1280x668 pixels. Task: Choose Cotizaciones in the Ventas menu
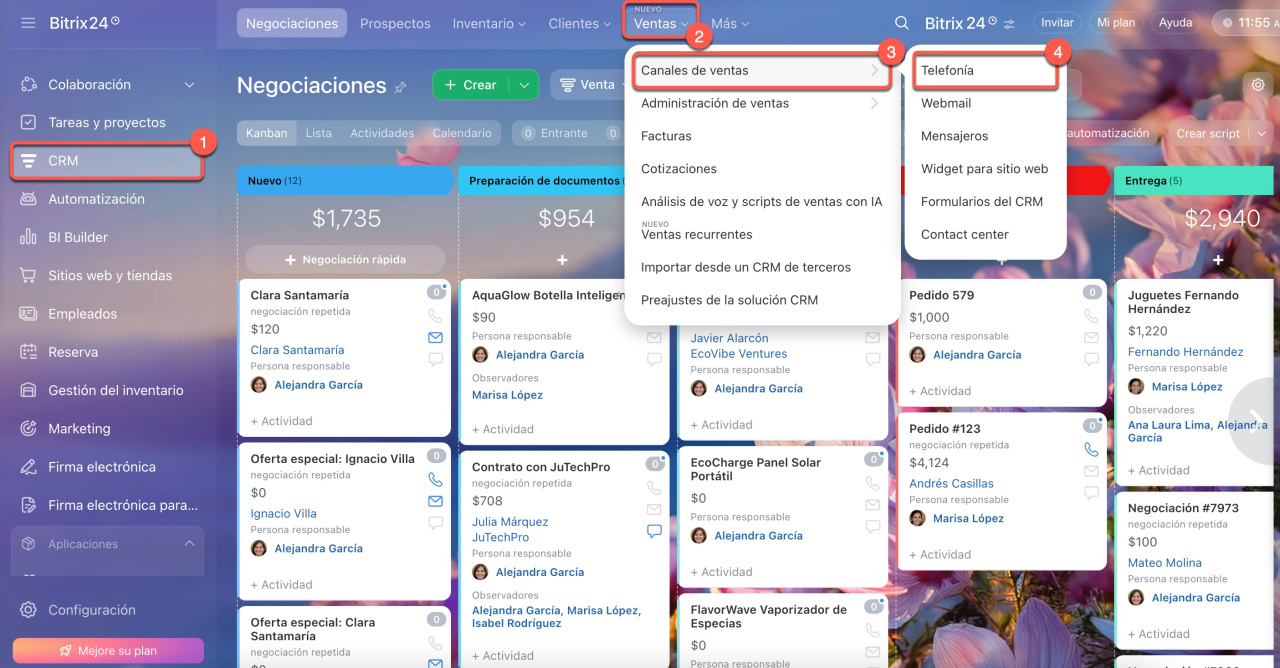point(679,169)
